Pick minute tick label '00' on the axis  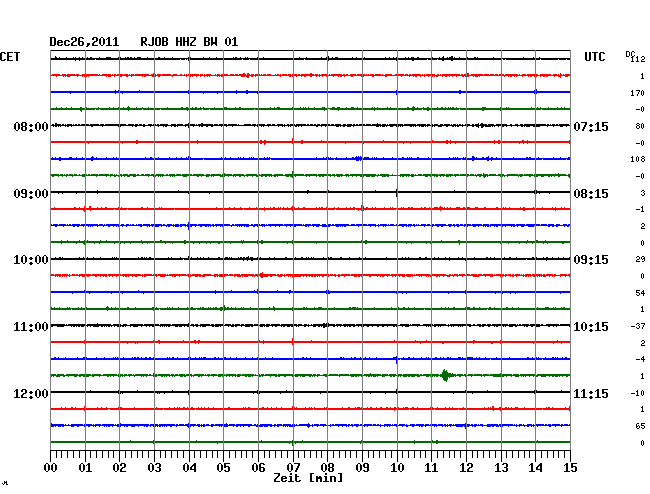pos(51,467)
